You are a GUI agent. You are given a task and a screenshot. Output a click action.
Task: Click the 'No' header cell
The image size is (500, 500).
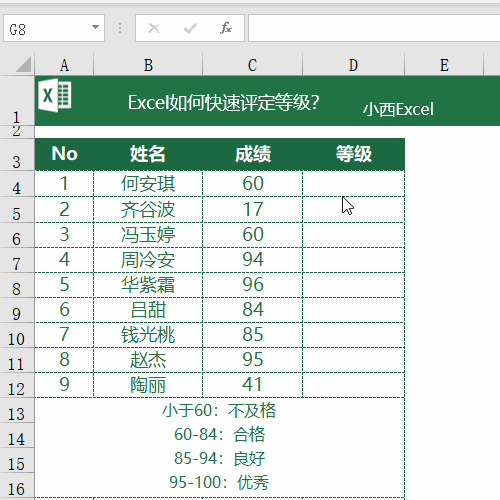[64, 154]
